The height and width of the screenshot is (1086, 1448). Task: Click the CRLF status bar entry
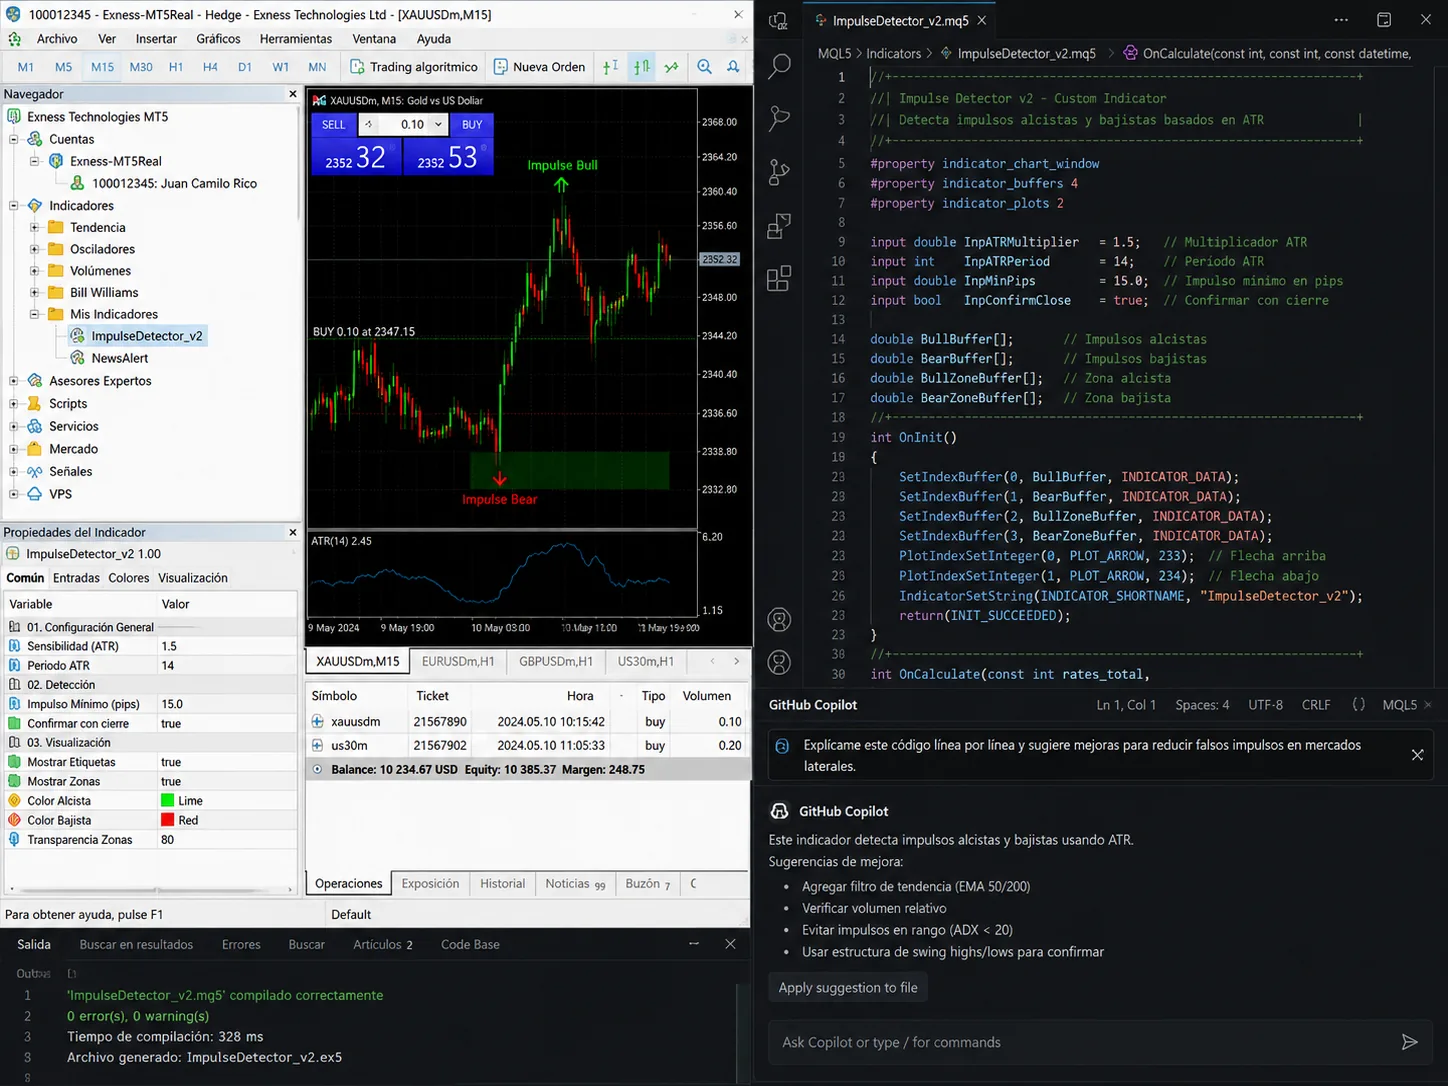click(1316, 705)
